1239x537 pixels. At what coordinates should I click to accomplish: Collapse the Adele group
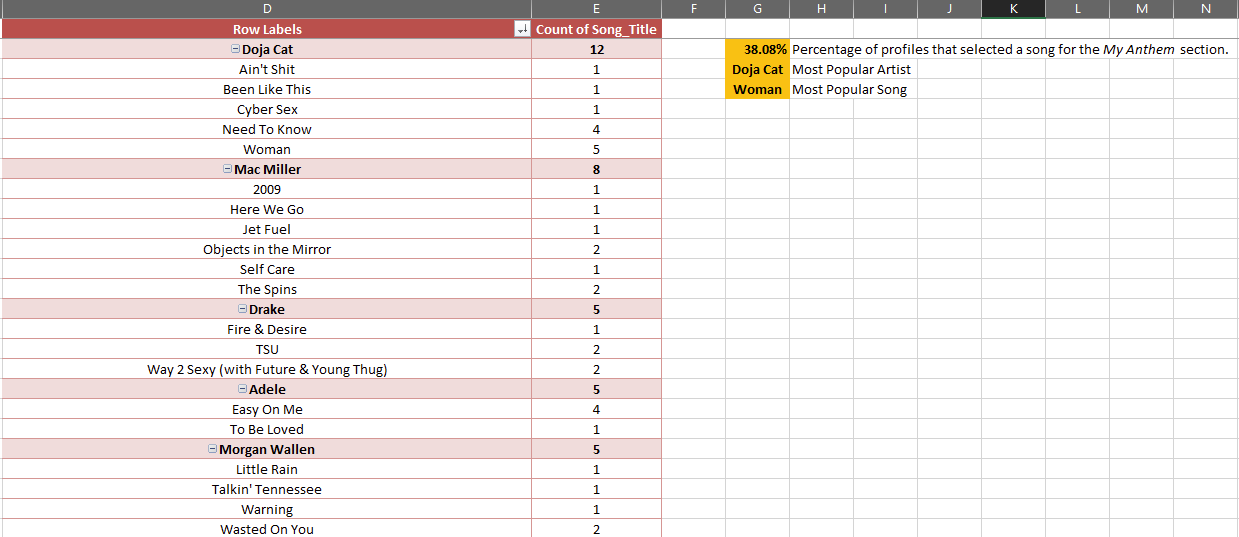[242, 389]
